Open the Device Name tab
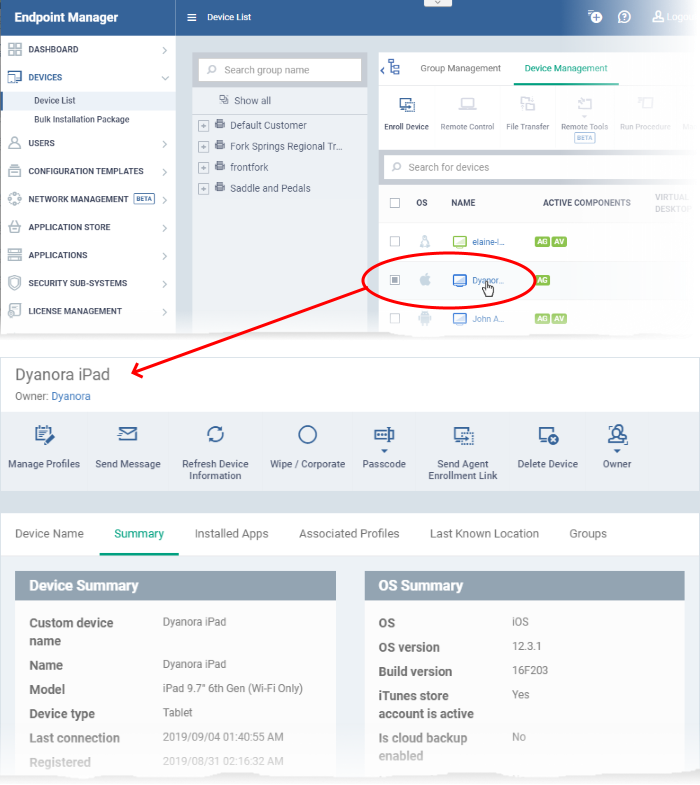700x785 pixels. [x=50, y=534]
